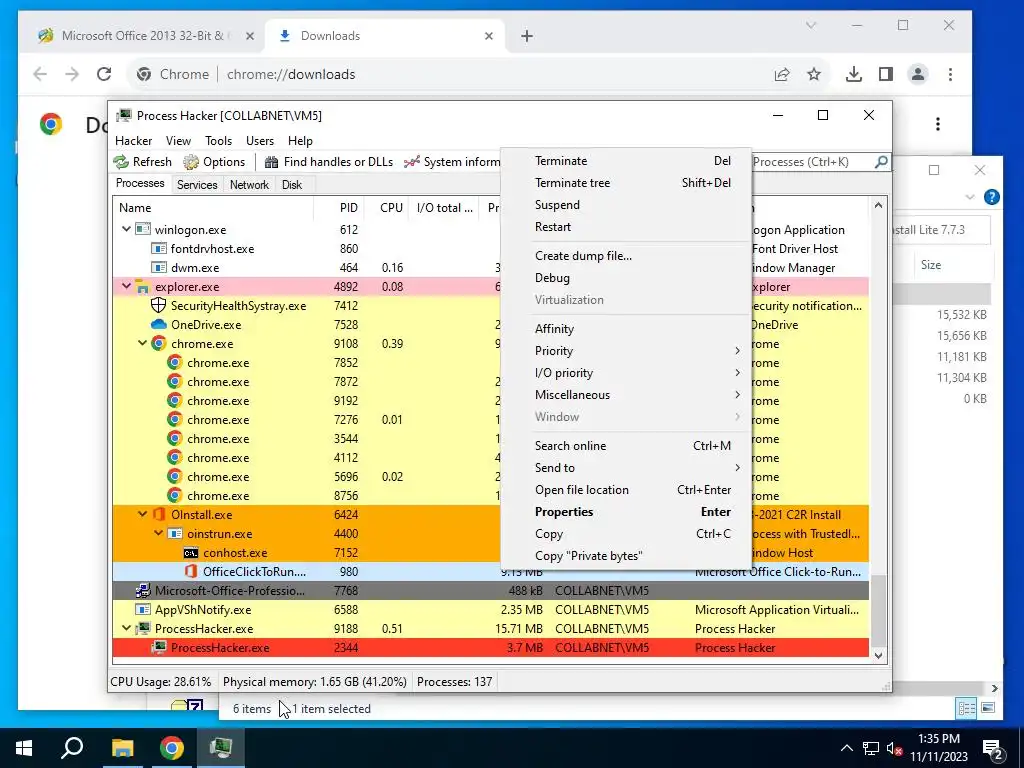Image resolution: width=1024 pixels, height=768 pixels.
Task: Sort processes by PID column header
Action: point(339,208)
